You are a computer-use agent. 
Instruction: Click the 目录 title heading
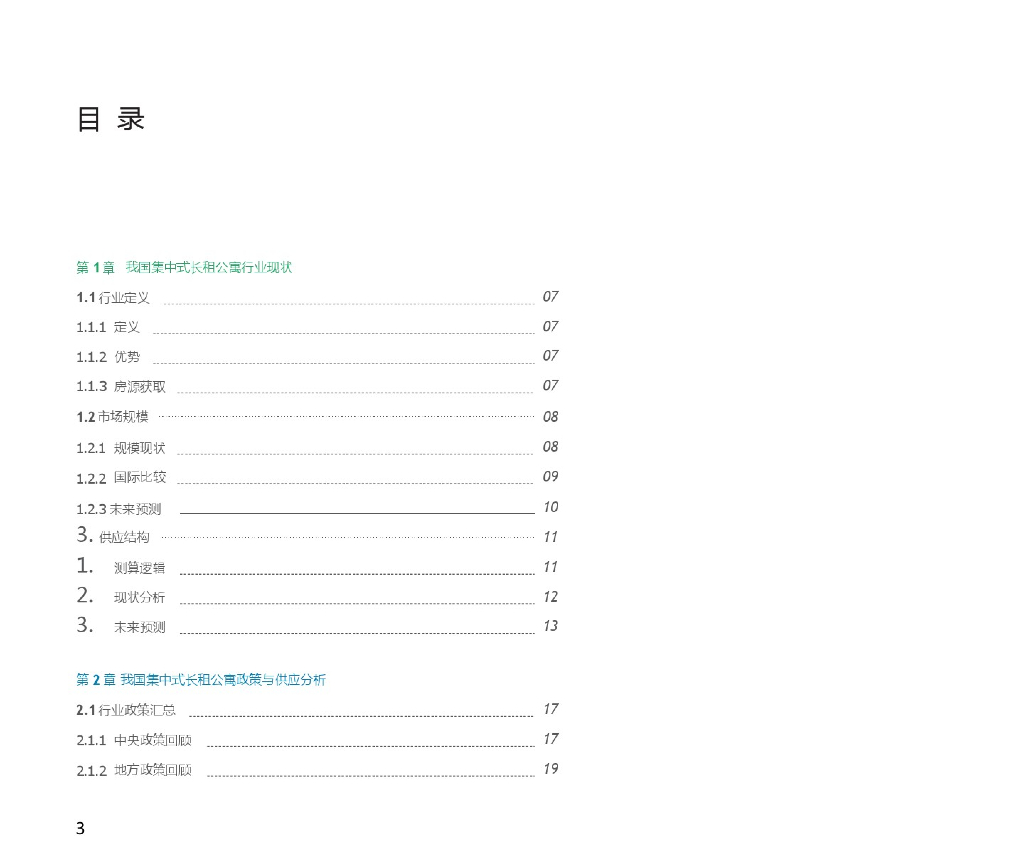pyautogui.click(x=111, y=119)
